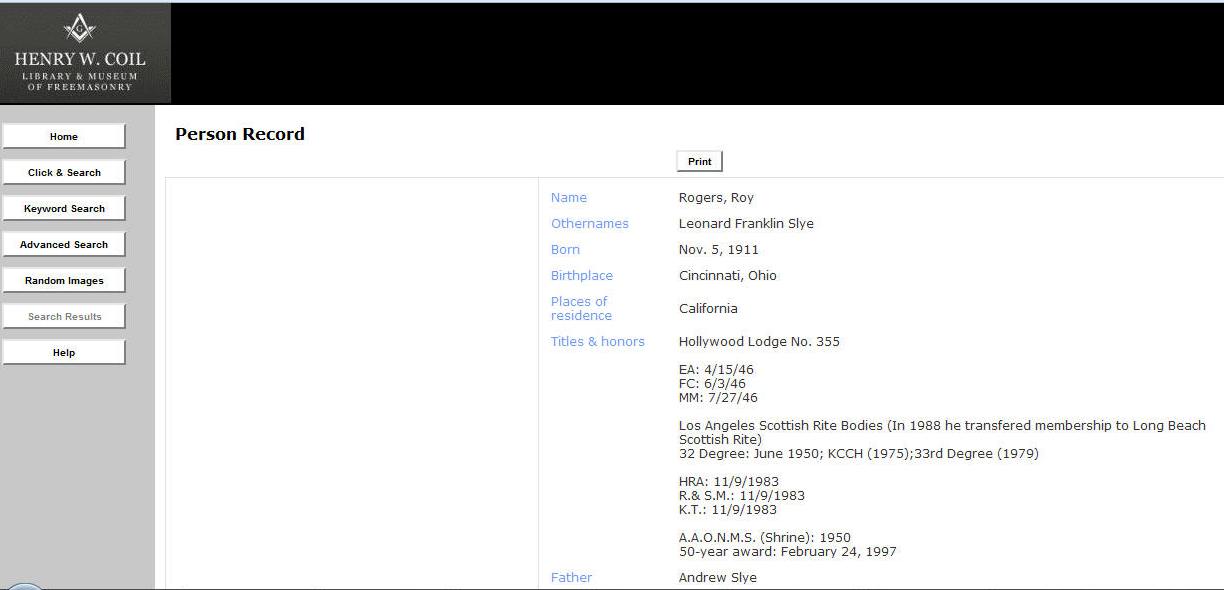The width and height of the screenshot is (1224, 590).
Task: Open the Keyword Search page
Action: [64, 209]
